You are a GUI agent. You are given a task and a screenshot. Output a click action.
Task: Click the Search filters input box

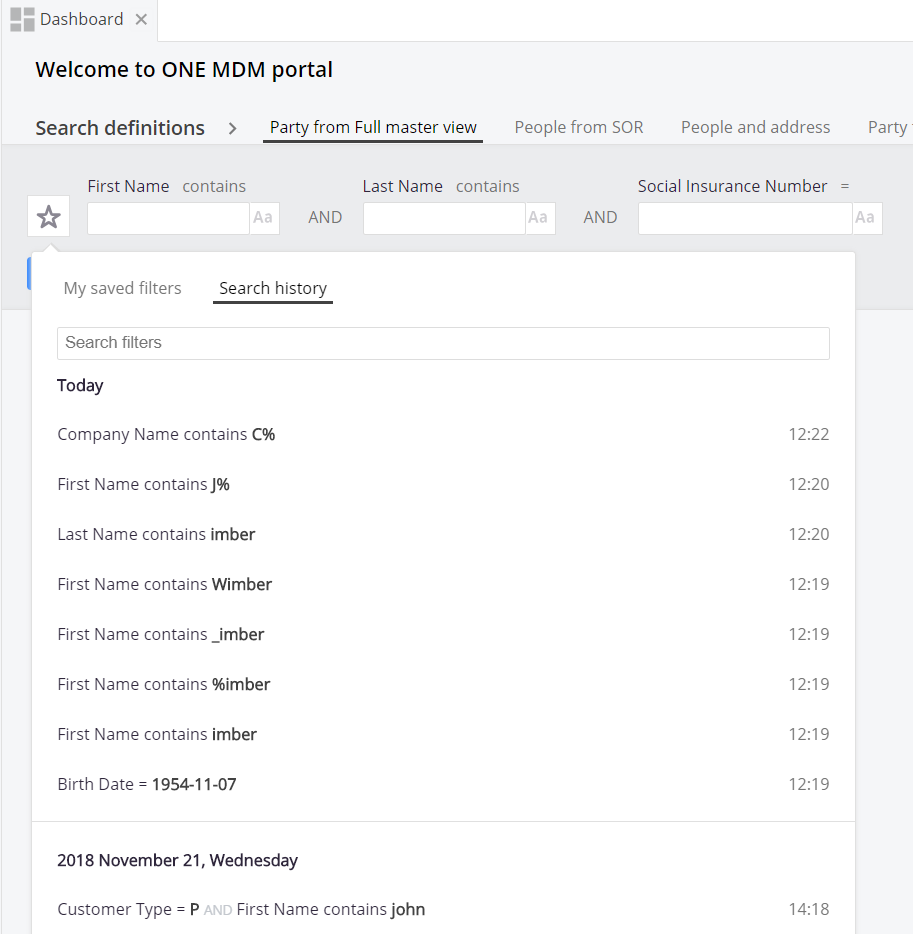pos(443,343)
